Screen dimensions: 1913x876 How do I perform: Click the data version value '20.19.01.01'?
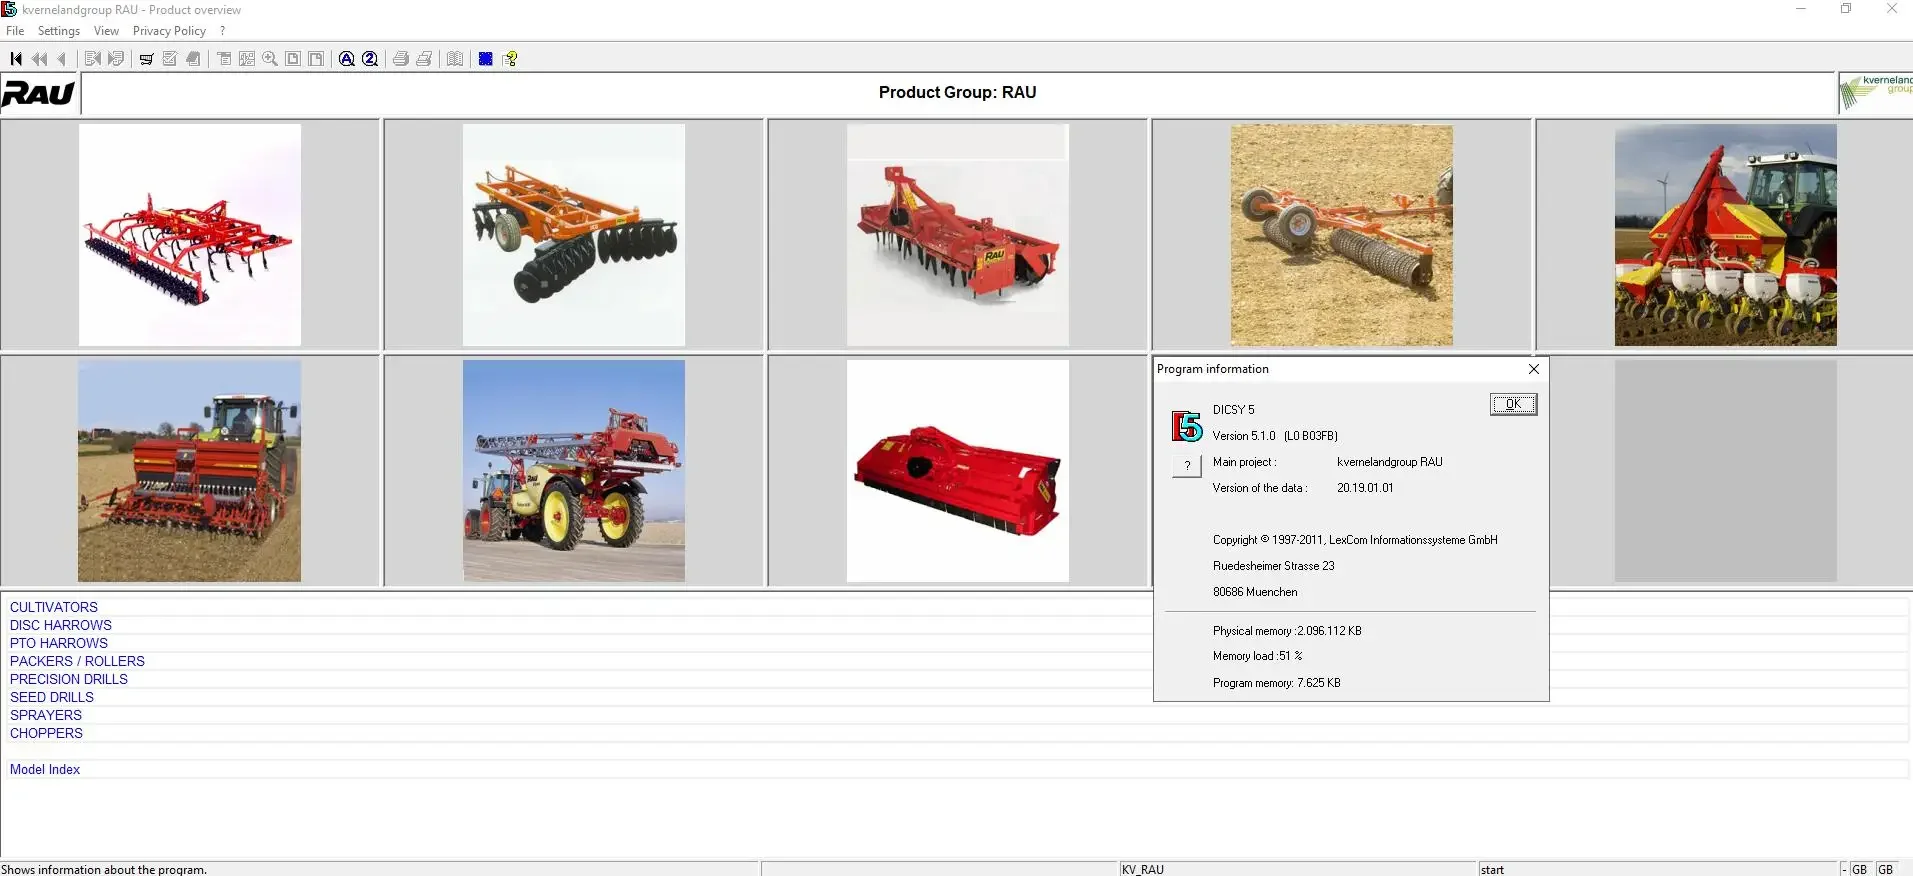1365,488
